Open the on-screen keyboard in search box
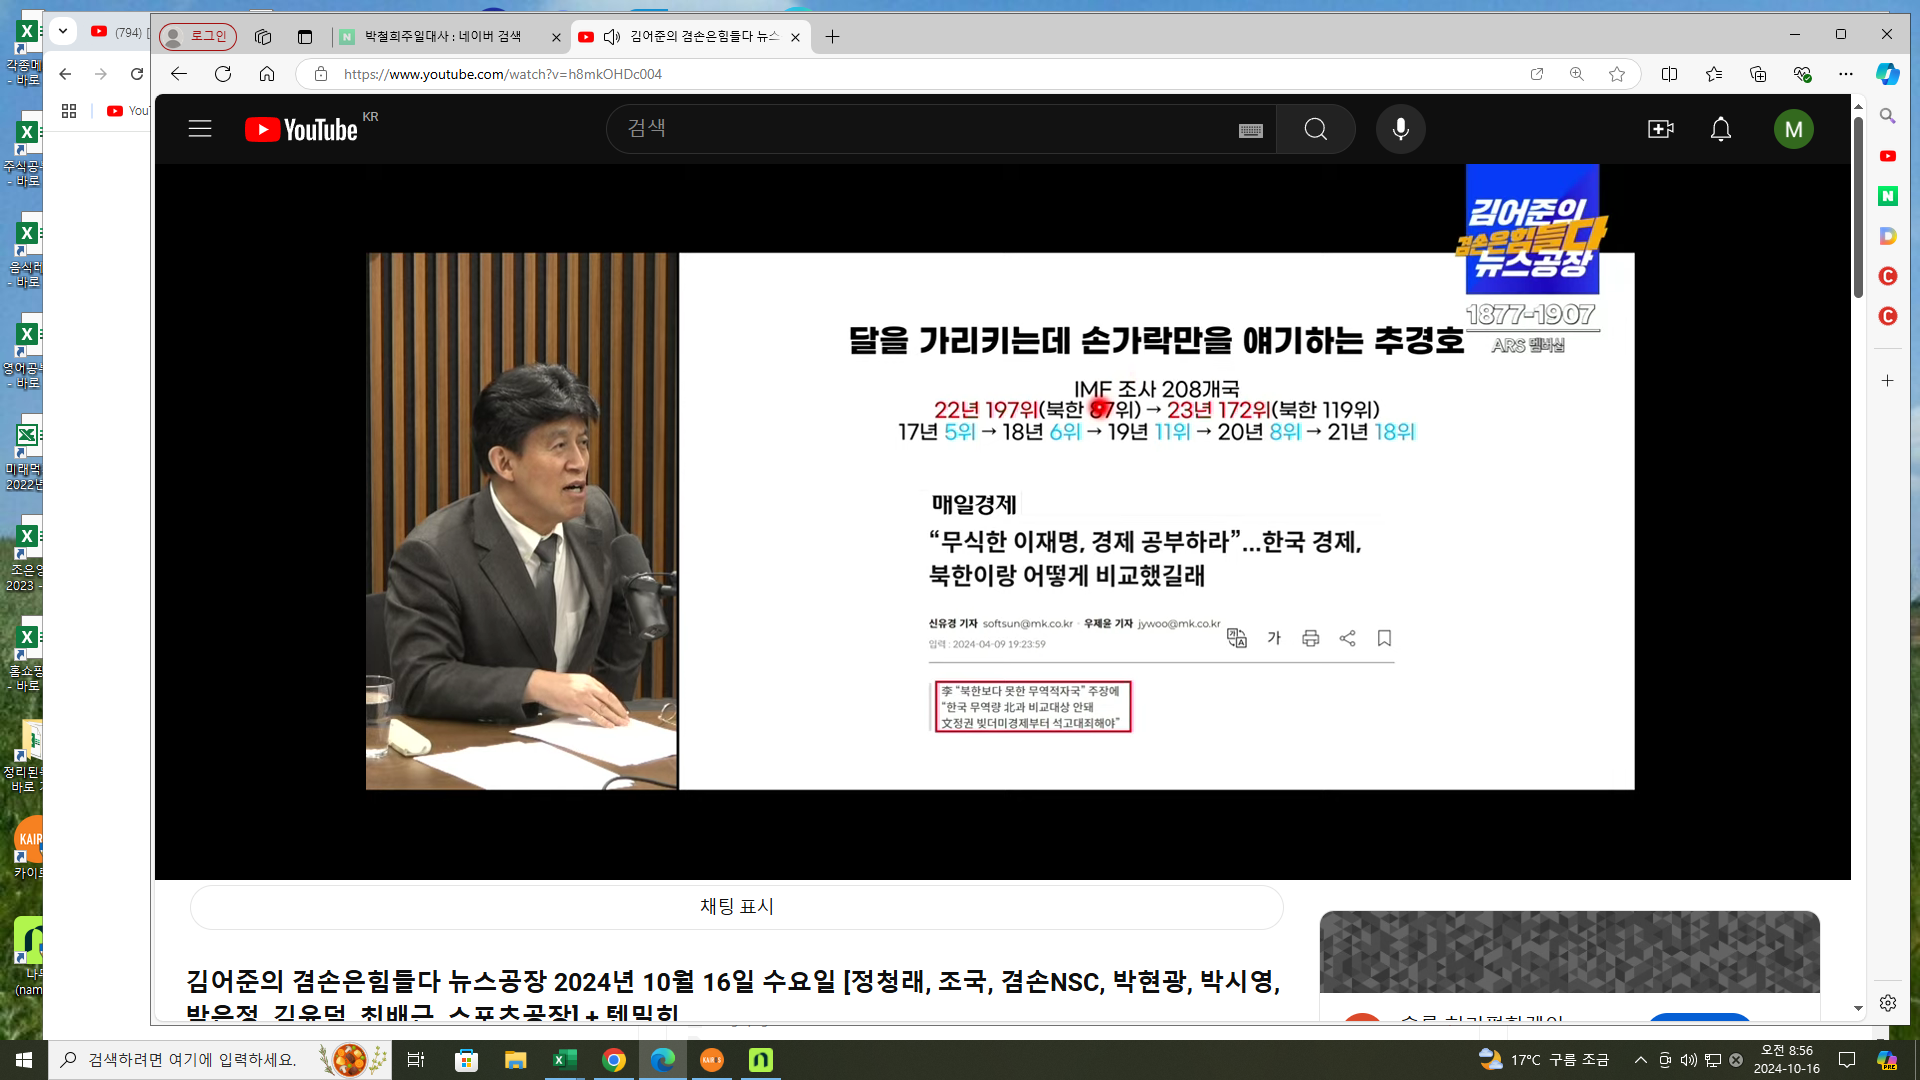This screenshot has height=1080, width=1920. click(1250, 130)
